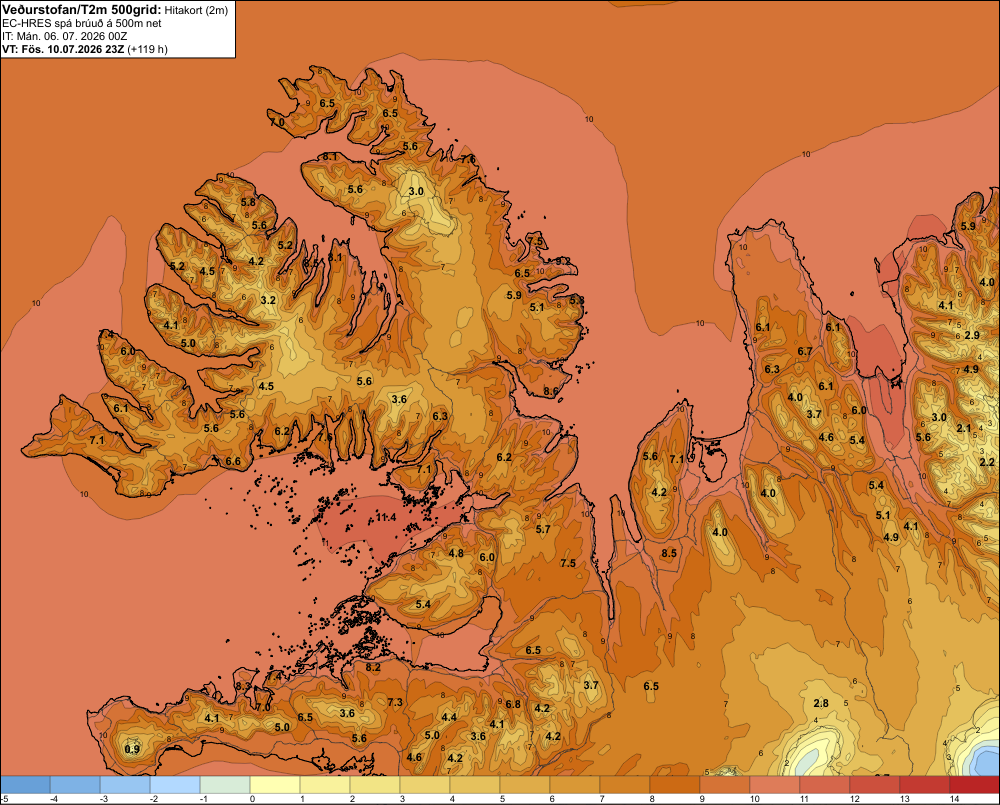
Task: Click the 'EC-HRES spá brúuð á 500m net' line
Action: click(82, 23)
